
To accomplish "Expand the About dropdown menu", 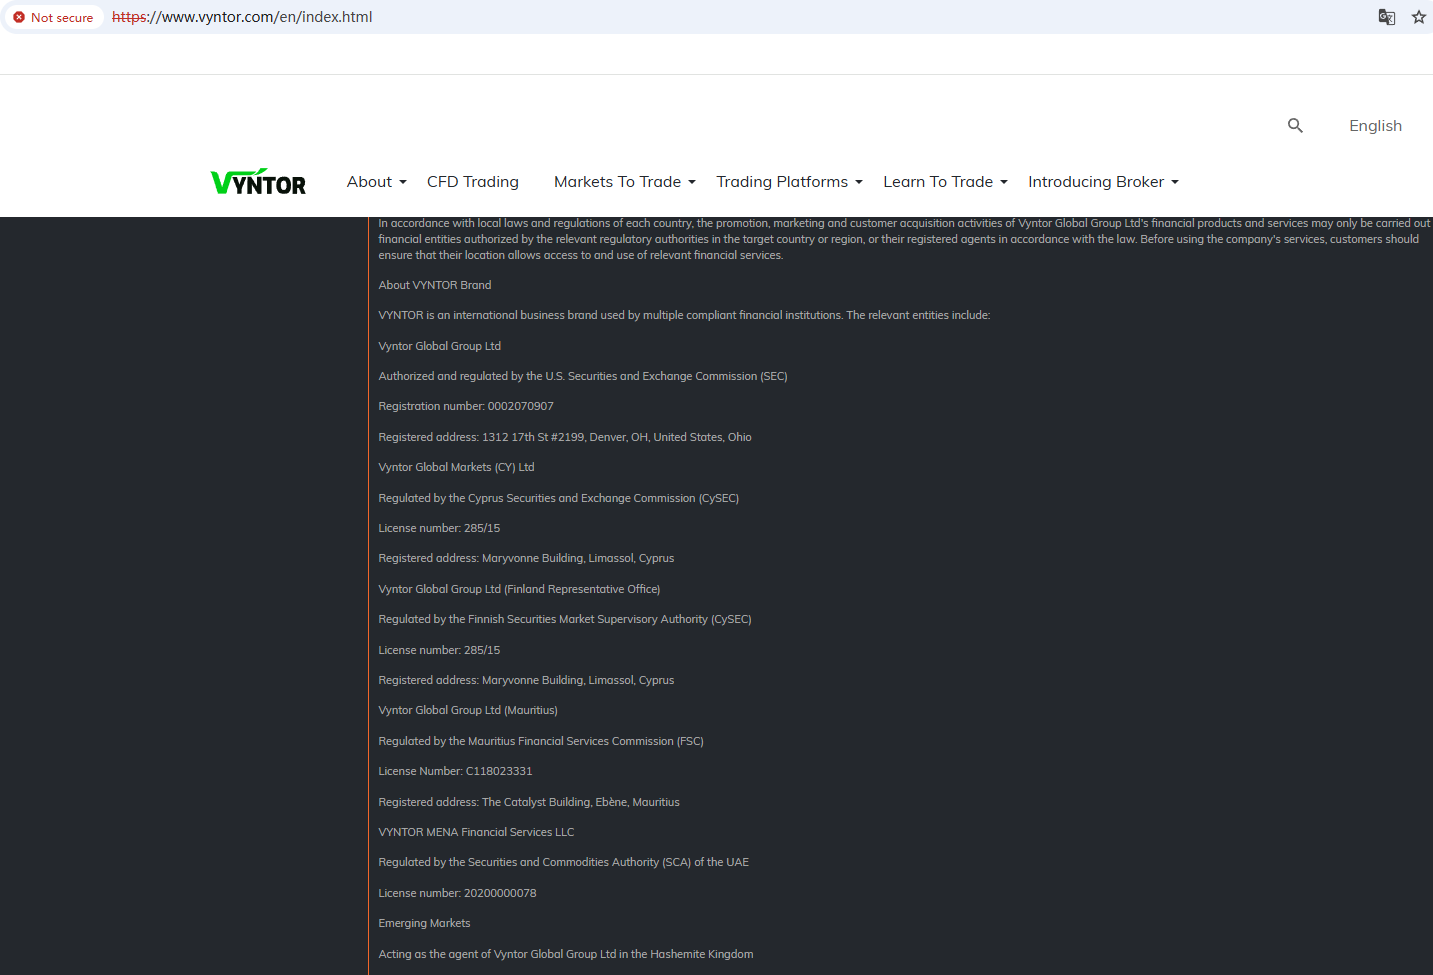I will [x=377, y=182].
